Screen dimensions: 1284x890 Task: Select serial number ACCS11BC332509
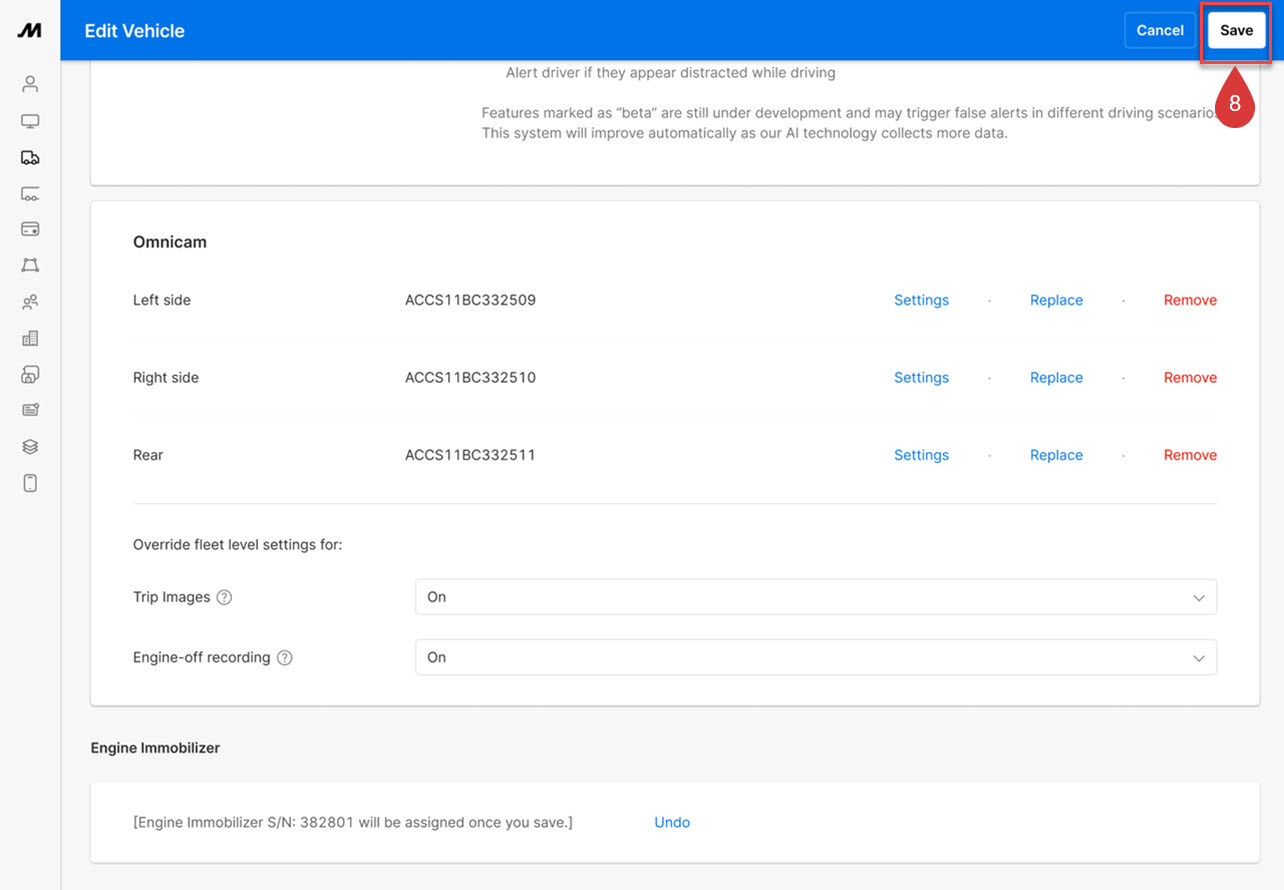(x=470, y=300)
